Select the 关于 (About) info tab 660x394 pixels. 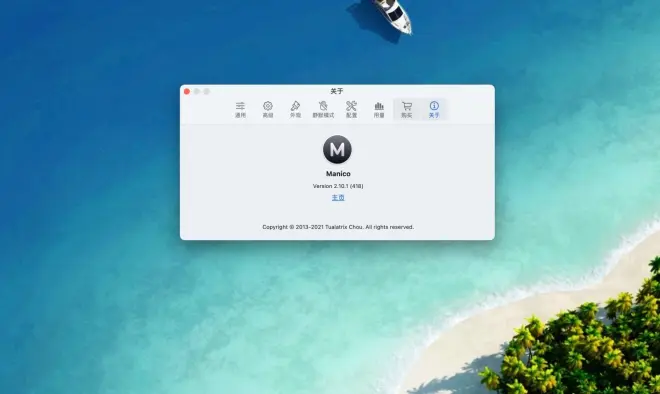(x=434, y=109)
